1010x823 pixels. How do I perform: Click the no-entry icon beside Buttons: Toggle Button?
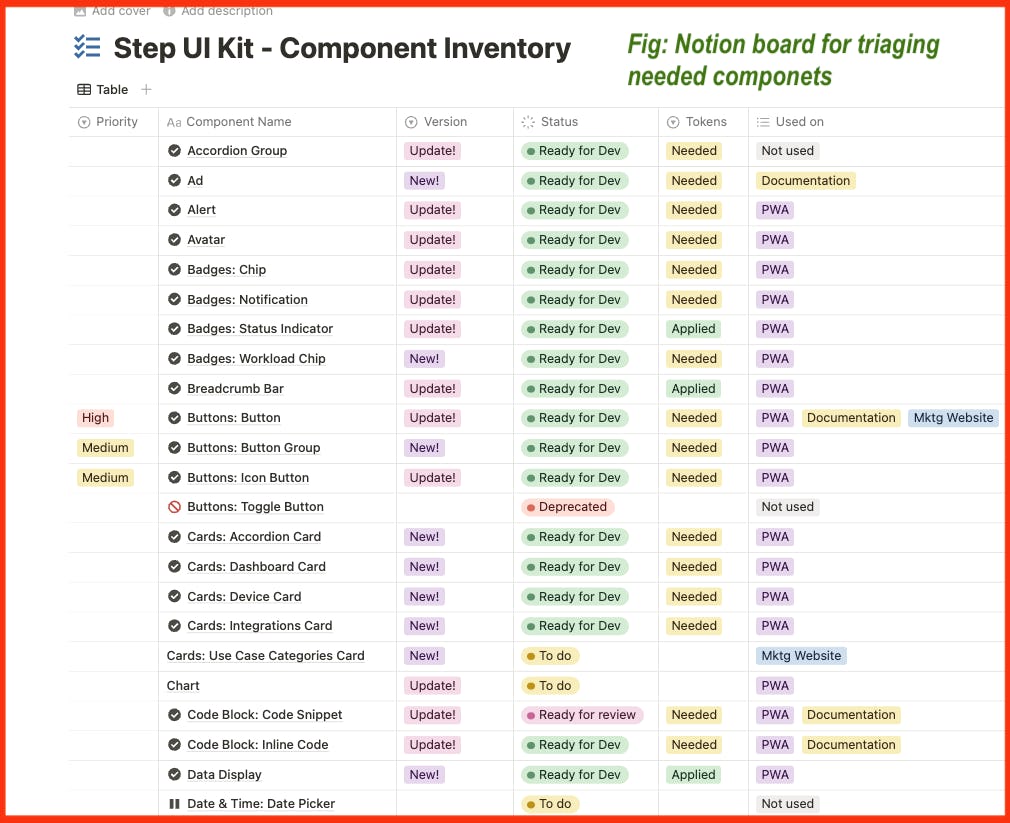pos(173,507)
